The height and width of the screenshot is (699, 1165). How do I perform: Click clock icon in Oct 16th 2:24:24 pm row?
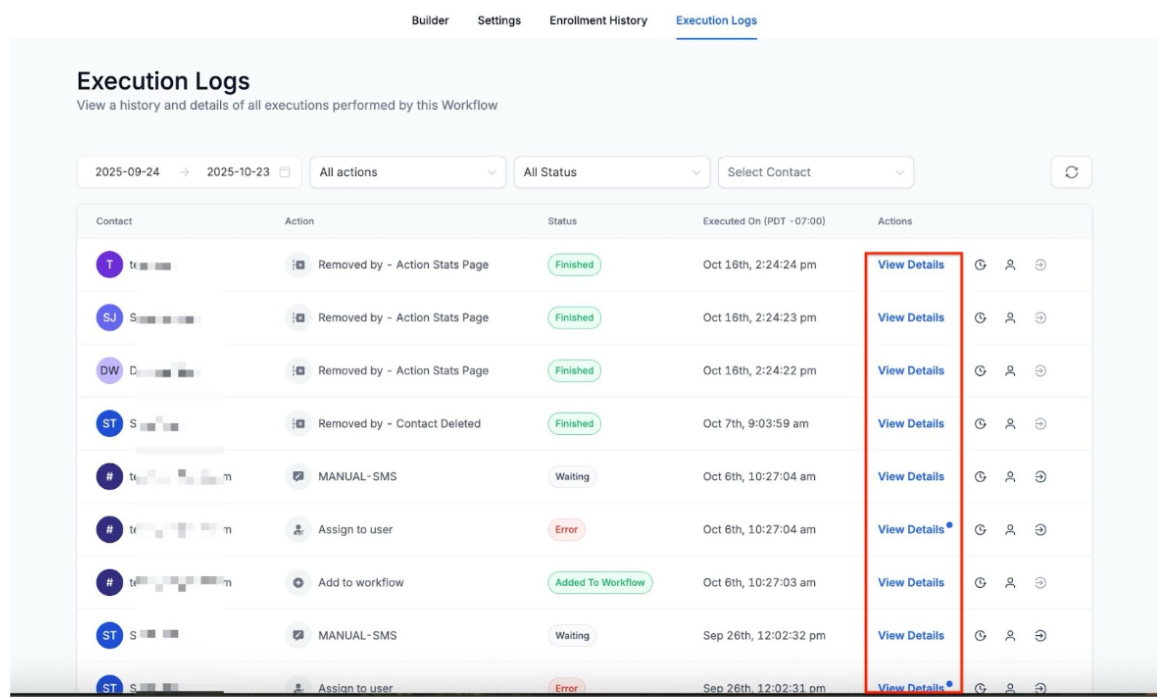pos(981,265)
